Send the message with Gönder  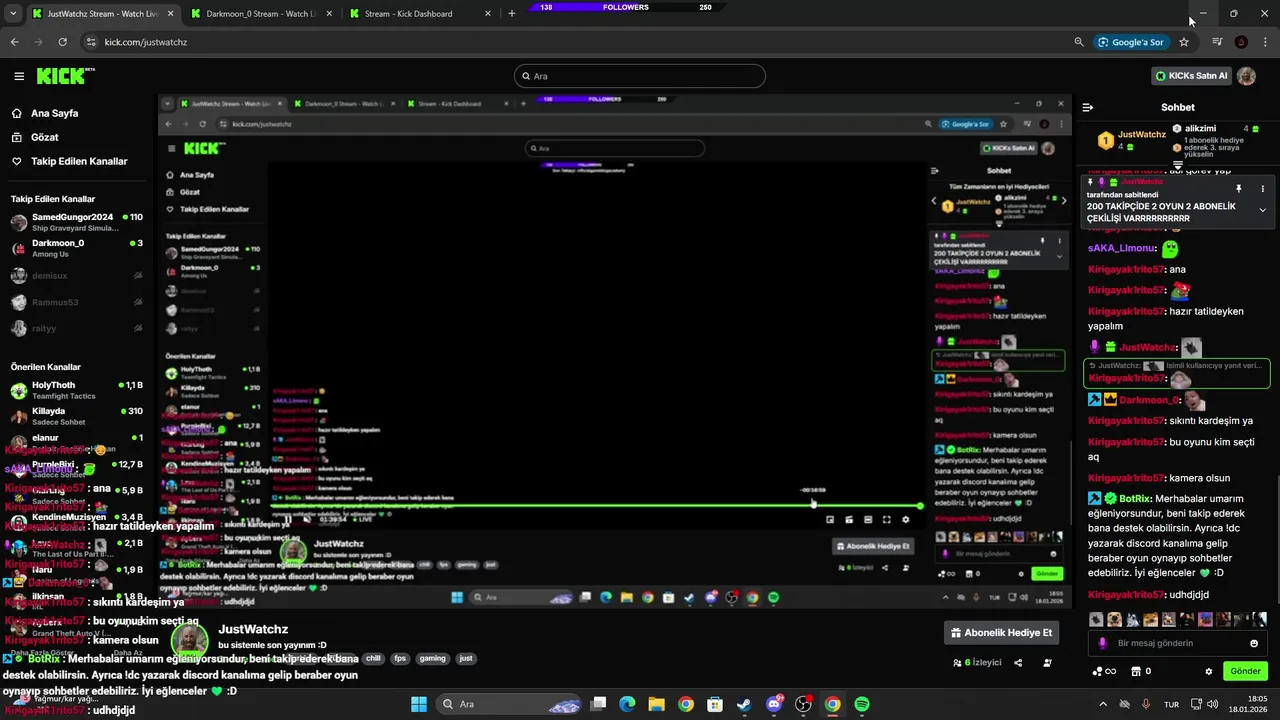coord(1245,671)
